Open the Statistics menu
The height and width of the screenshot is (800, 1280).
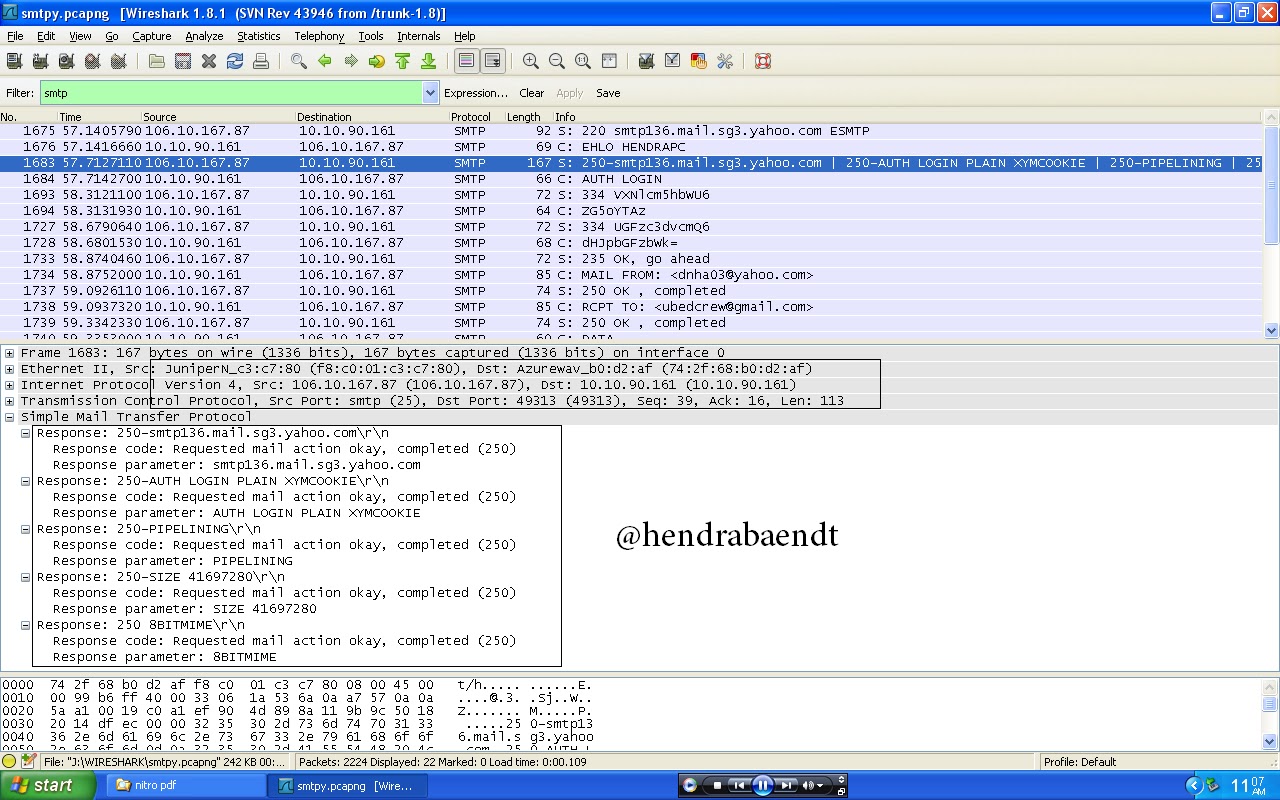click(258, 36)
